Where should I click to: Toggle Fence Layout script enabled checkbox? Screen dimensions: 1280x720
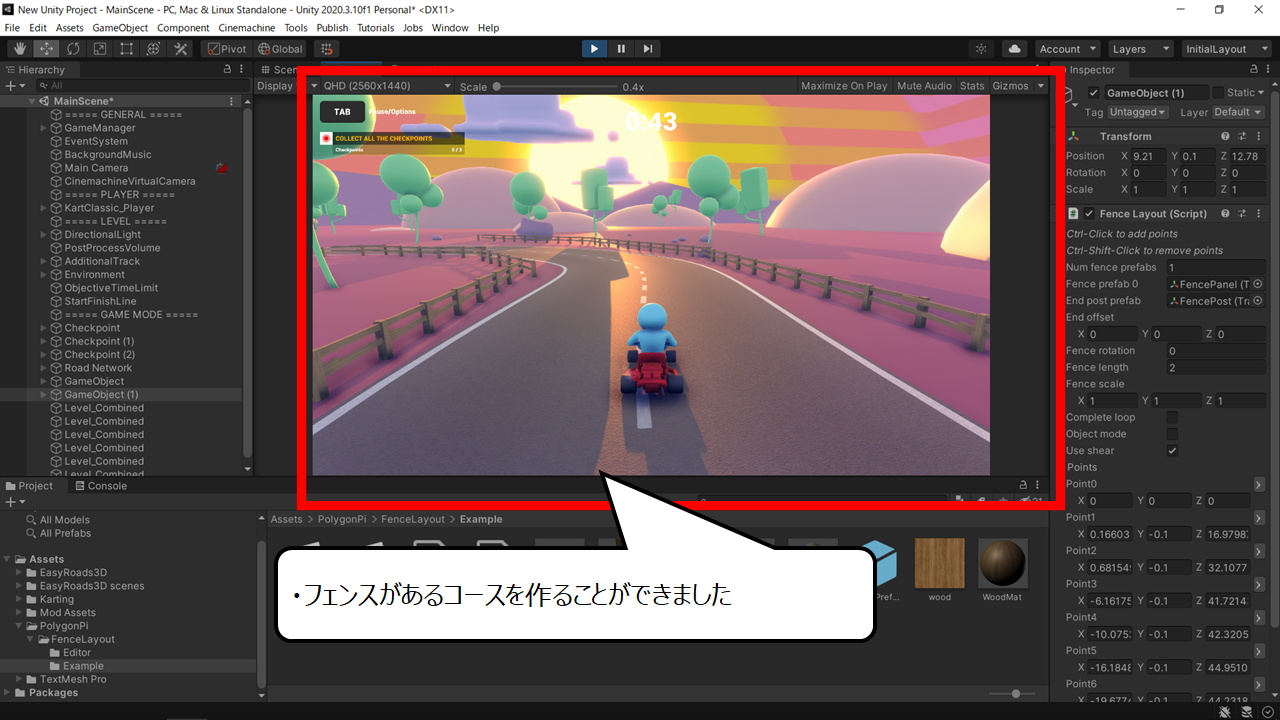click(x=1089, y=214)
